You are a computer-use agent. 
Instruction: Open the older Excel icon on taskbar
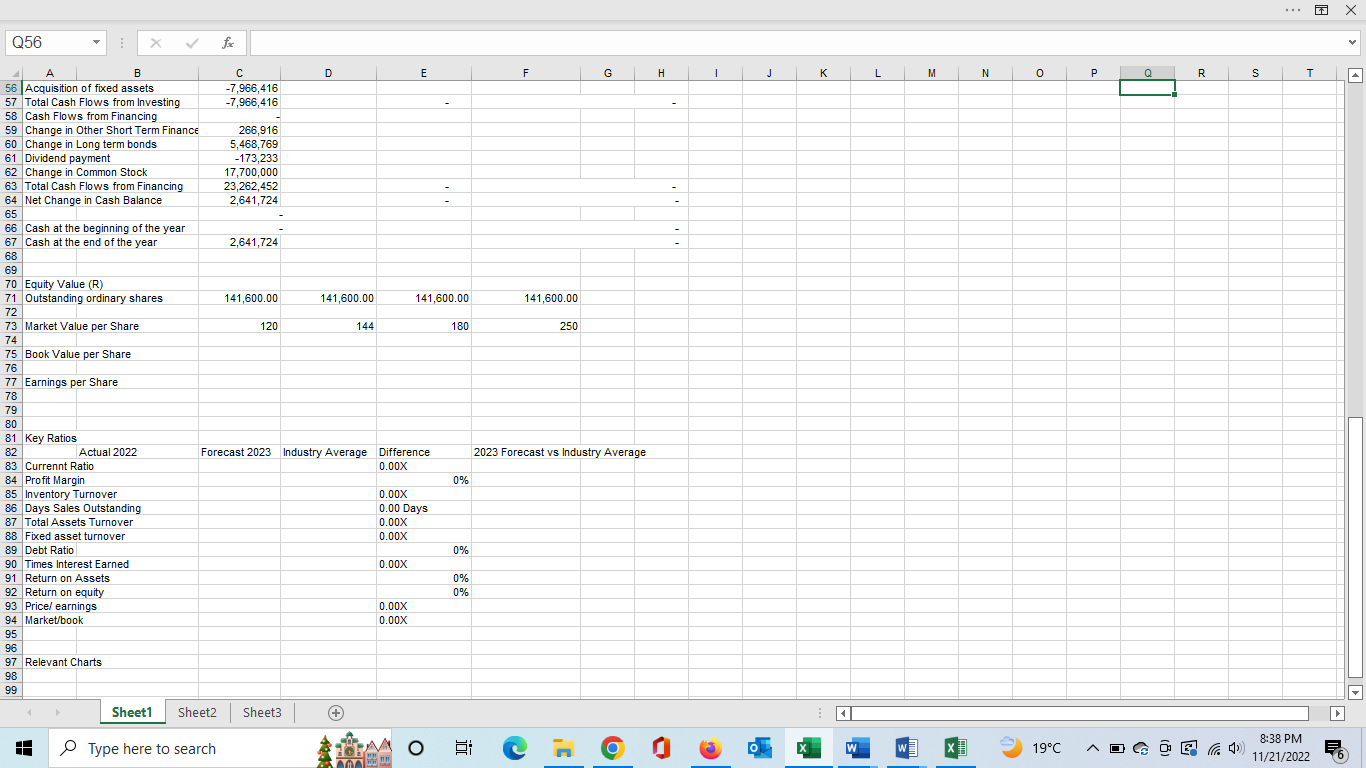pos(955,748)
